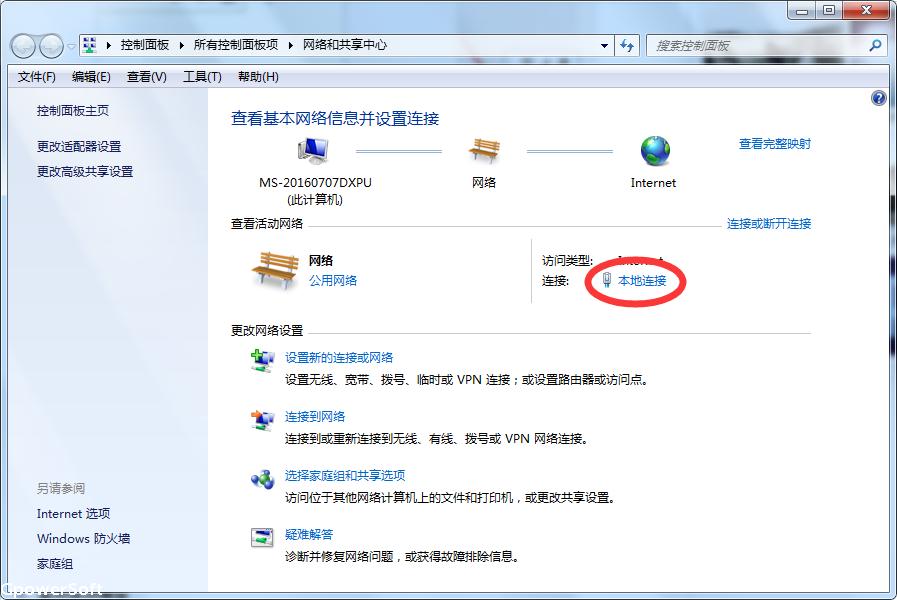The image size is (897, 600).
Task: Open 查看完整映射 link
Action: pyautogui.click(x=774, y=144)
